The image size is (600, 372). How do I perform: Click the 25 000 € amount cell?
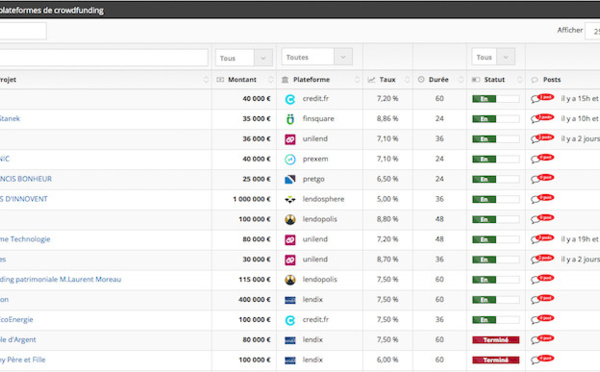click(256, 179)
